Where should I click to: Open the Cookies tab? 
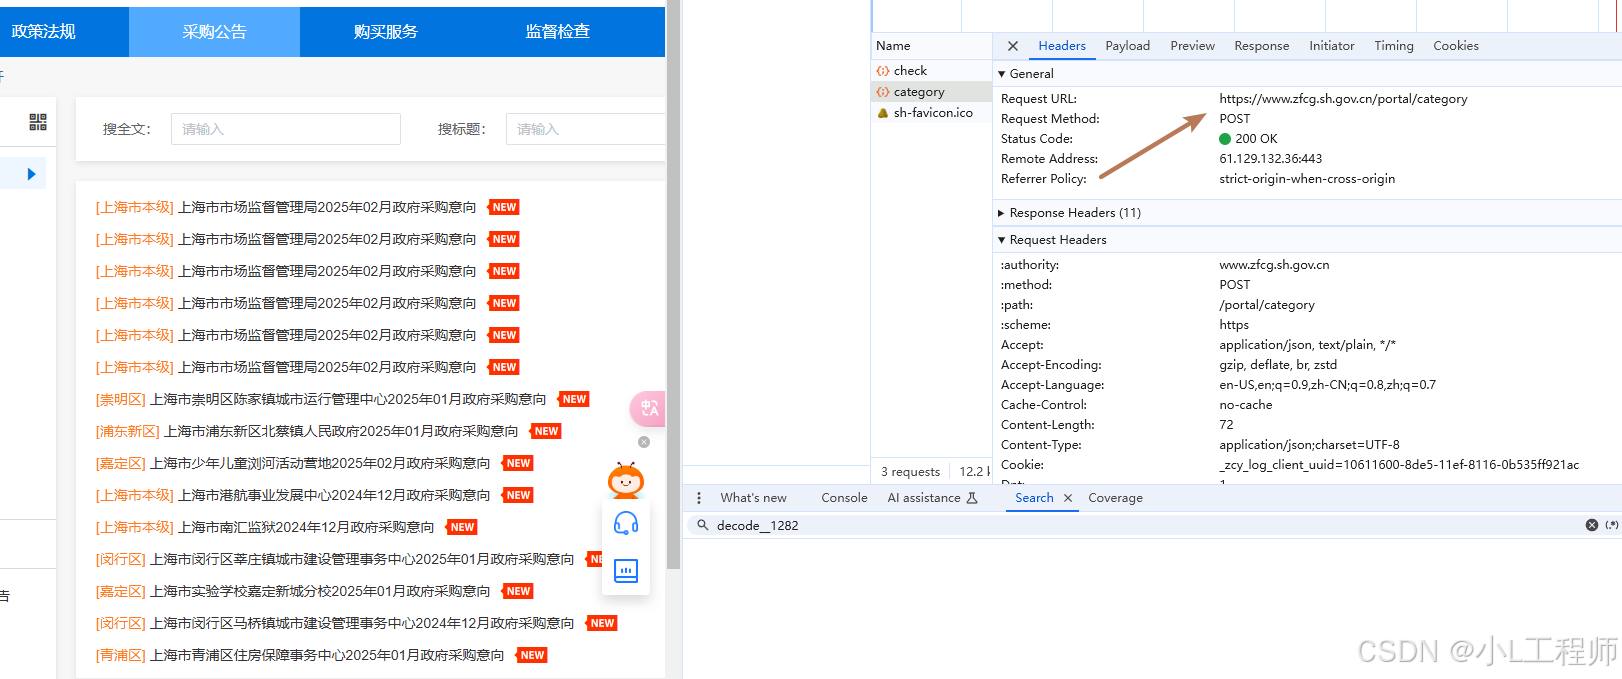(x=1456, y=46)
